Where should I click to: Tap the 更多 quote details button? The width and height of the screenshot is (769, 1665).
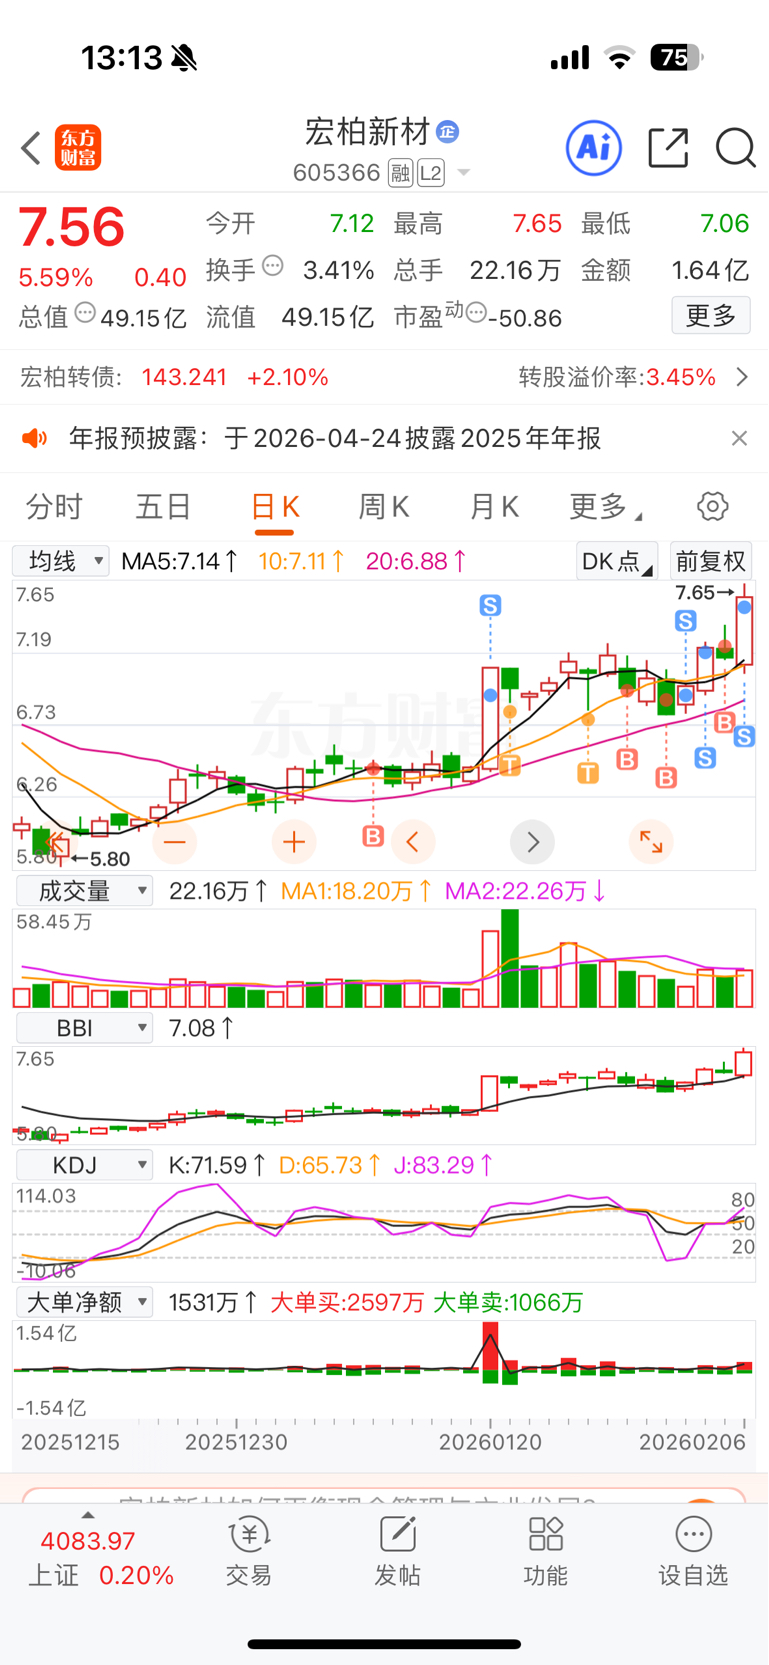click(711, 316)
